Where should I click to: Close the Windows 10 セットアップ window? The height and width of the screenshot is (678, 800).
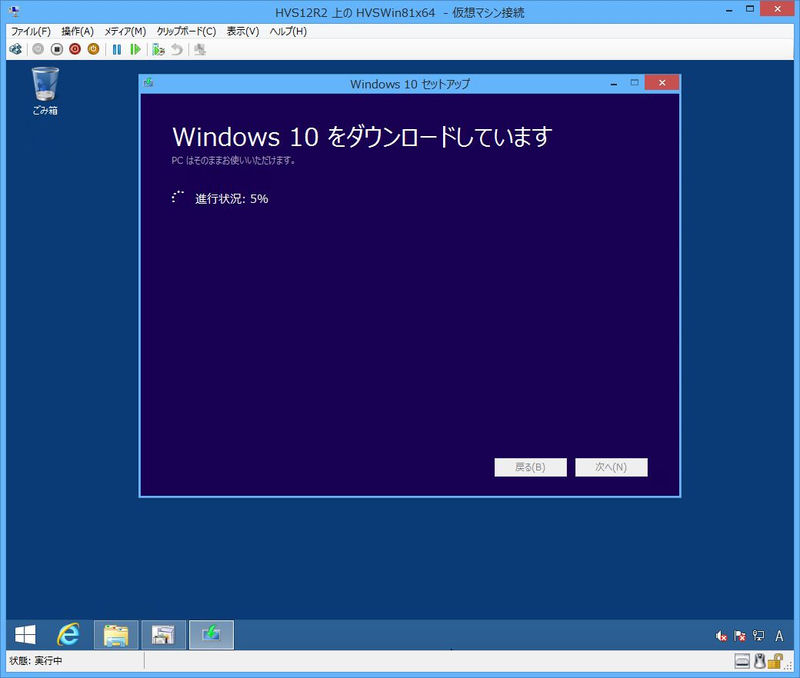[662, 83]
